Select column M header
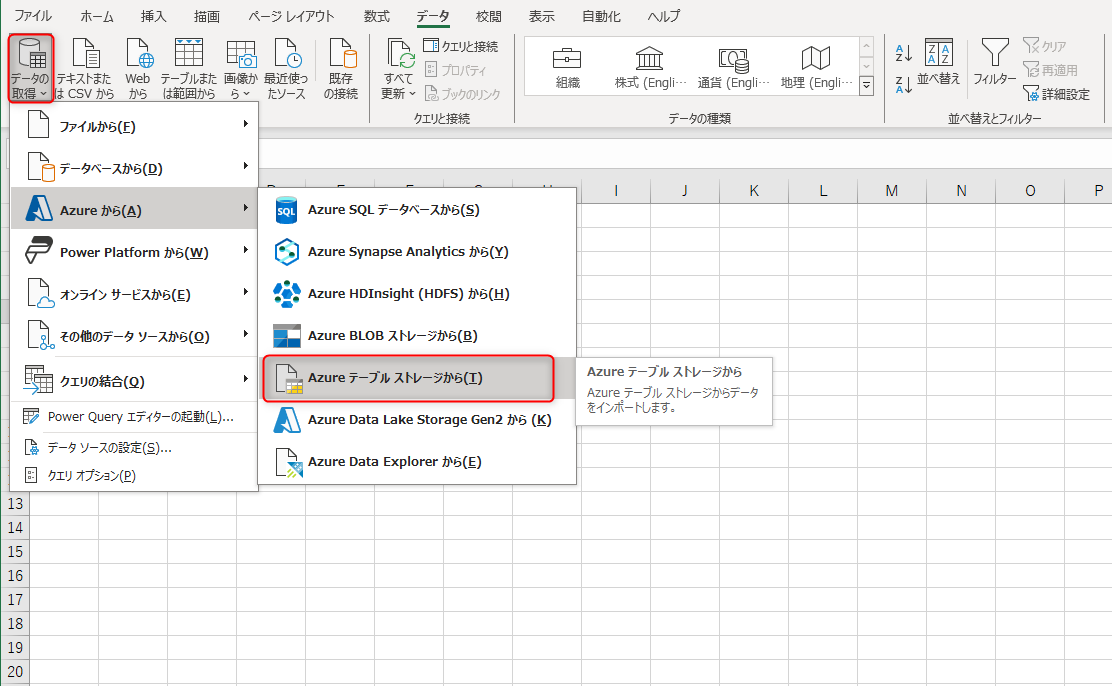Viewport: 1112px width, 686px height. click(891, 190)
